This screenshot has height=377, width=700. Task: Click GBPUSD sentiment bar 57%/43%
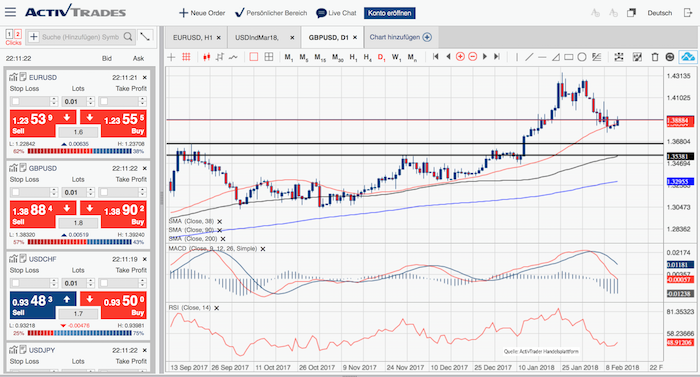(79, 242)
